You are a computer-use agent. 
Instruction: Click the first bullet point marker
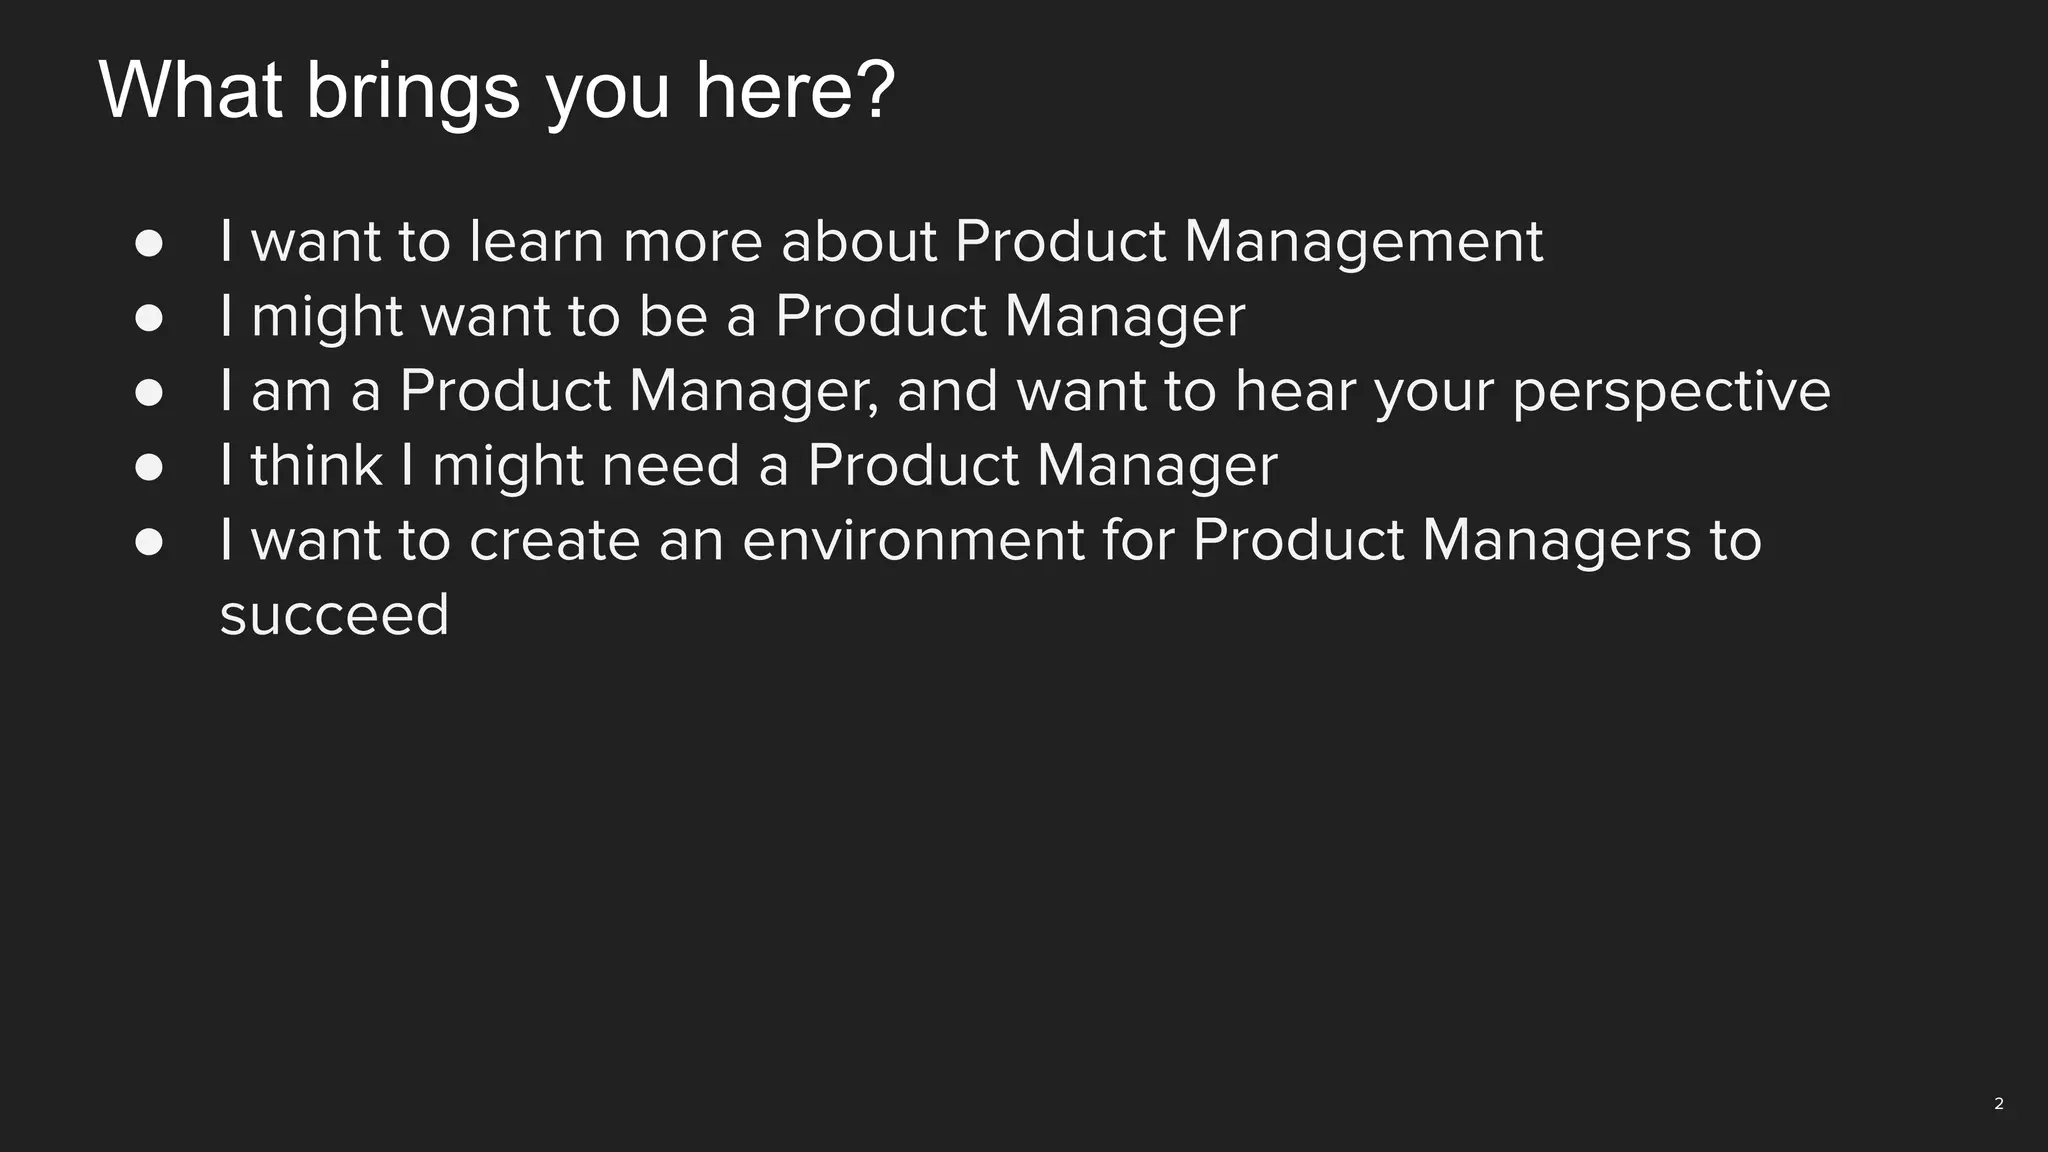[149, 243]
